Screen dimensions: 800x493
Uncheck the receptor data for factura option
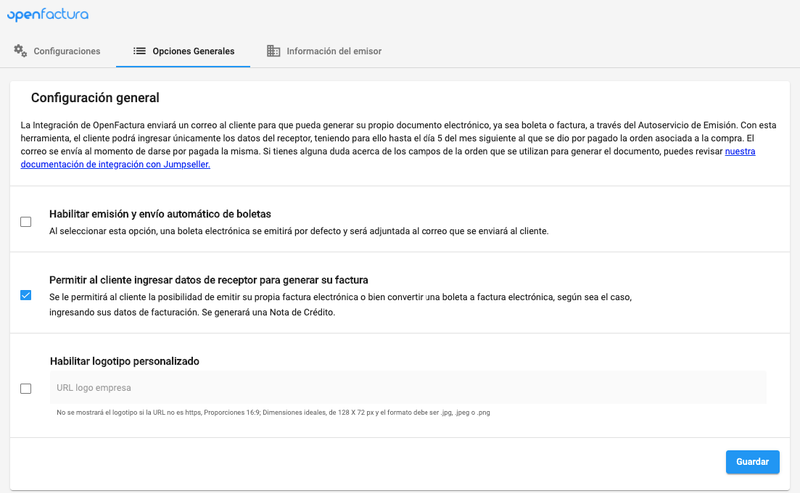(x=26, y=295)
